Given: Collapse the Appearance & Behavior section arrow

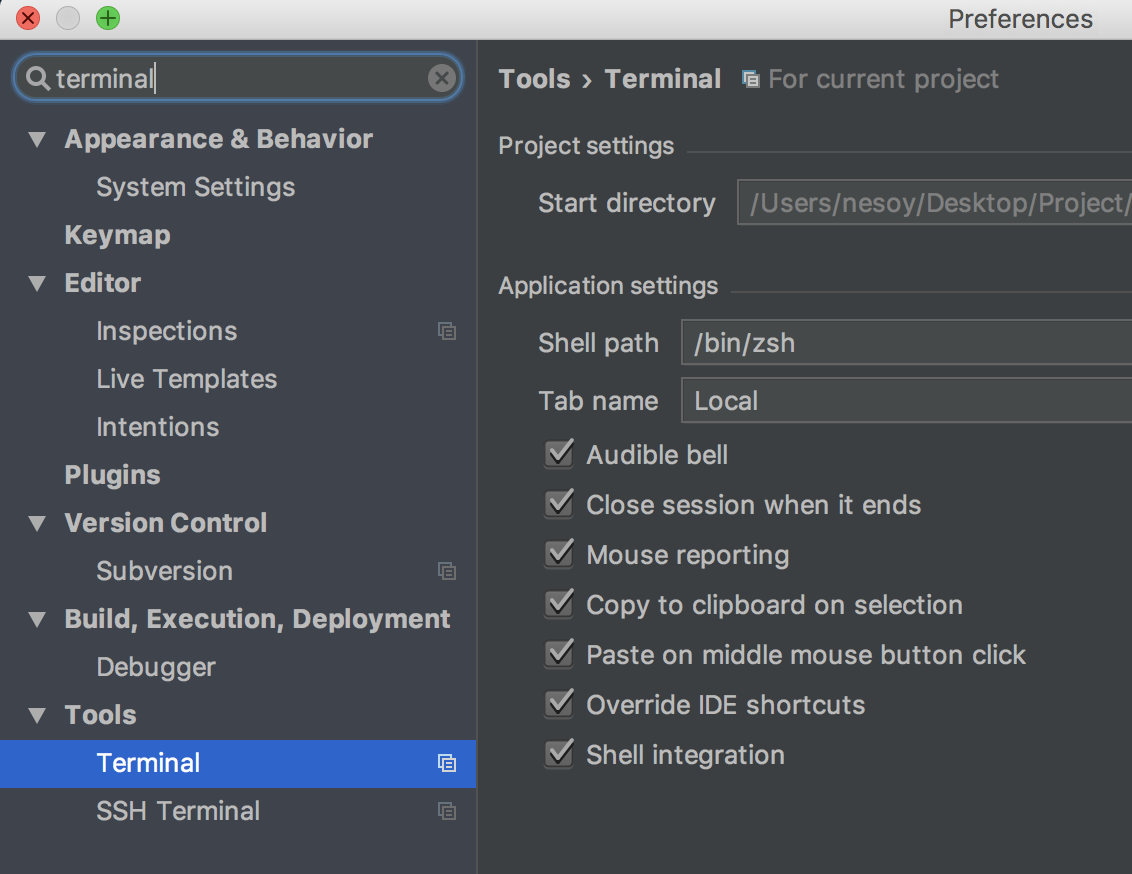Looking at the screenshot, I should [x=37, y=139].
